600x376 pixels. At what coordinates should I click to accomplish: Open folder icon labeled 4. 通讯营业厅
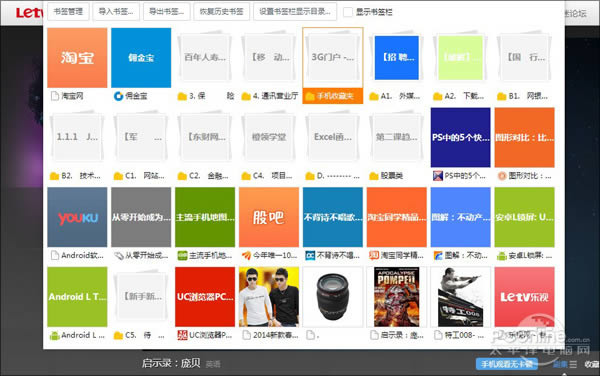pos(246,96)
